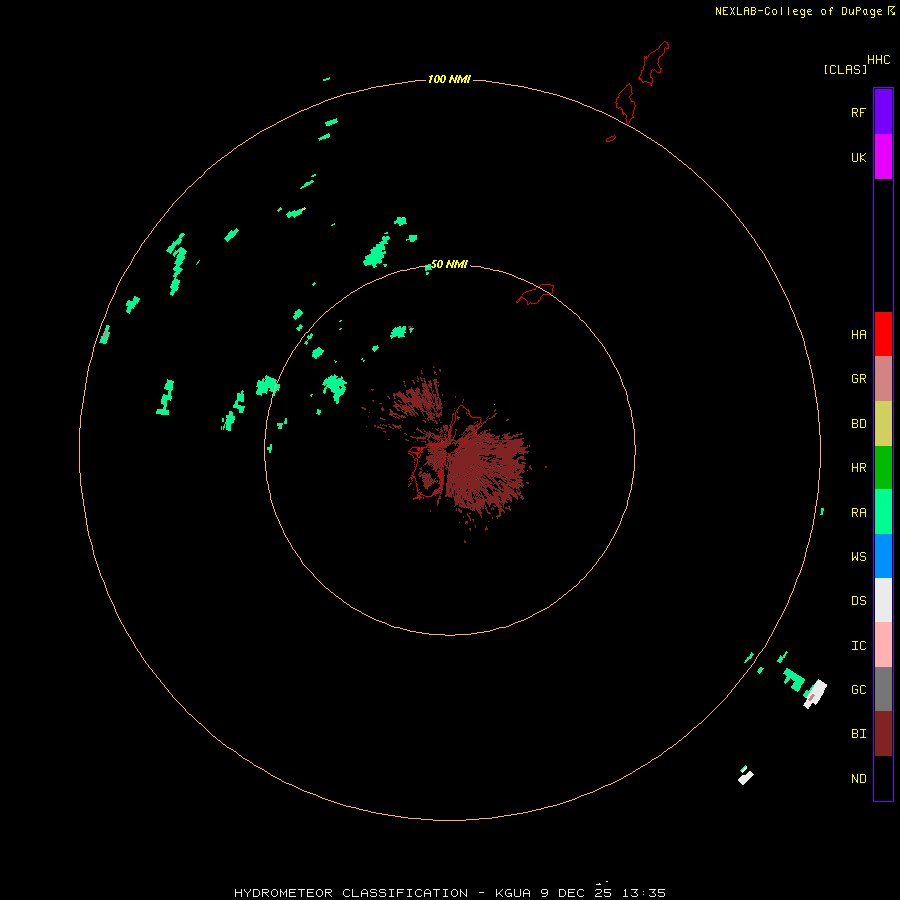
Task: Click the "GR" legend label
Action: 858,379
